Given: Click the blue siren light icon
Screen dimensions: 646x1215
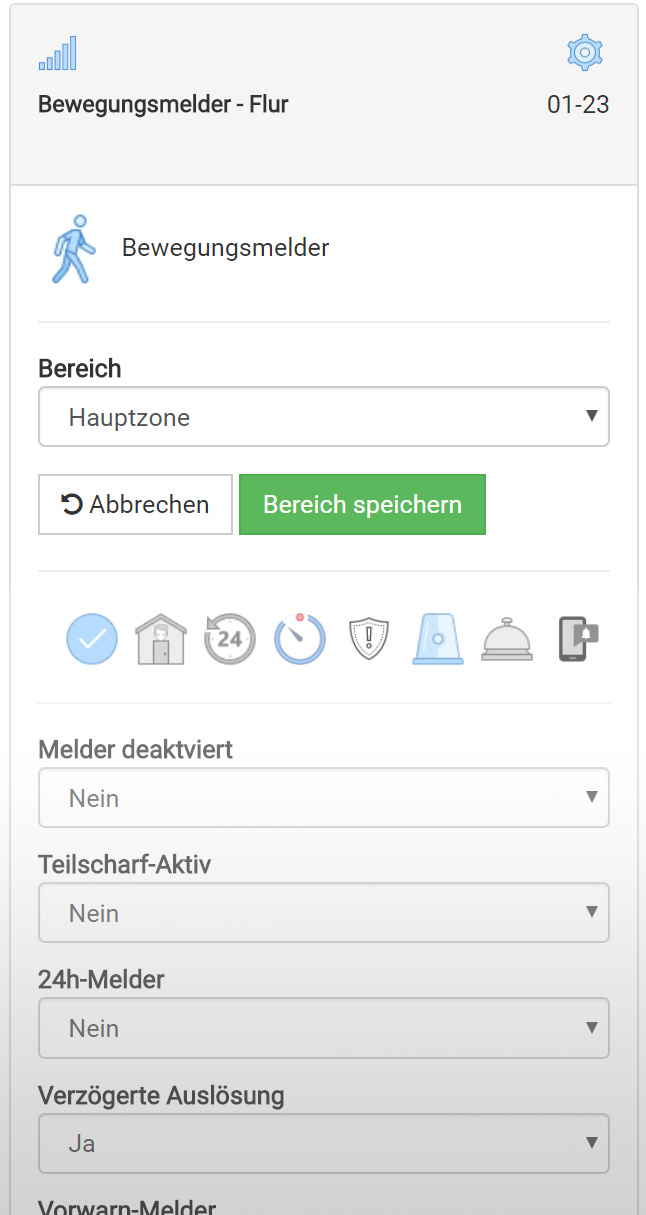Looking at the screenshot, I should coord(438,638).
